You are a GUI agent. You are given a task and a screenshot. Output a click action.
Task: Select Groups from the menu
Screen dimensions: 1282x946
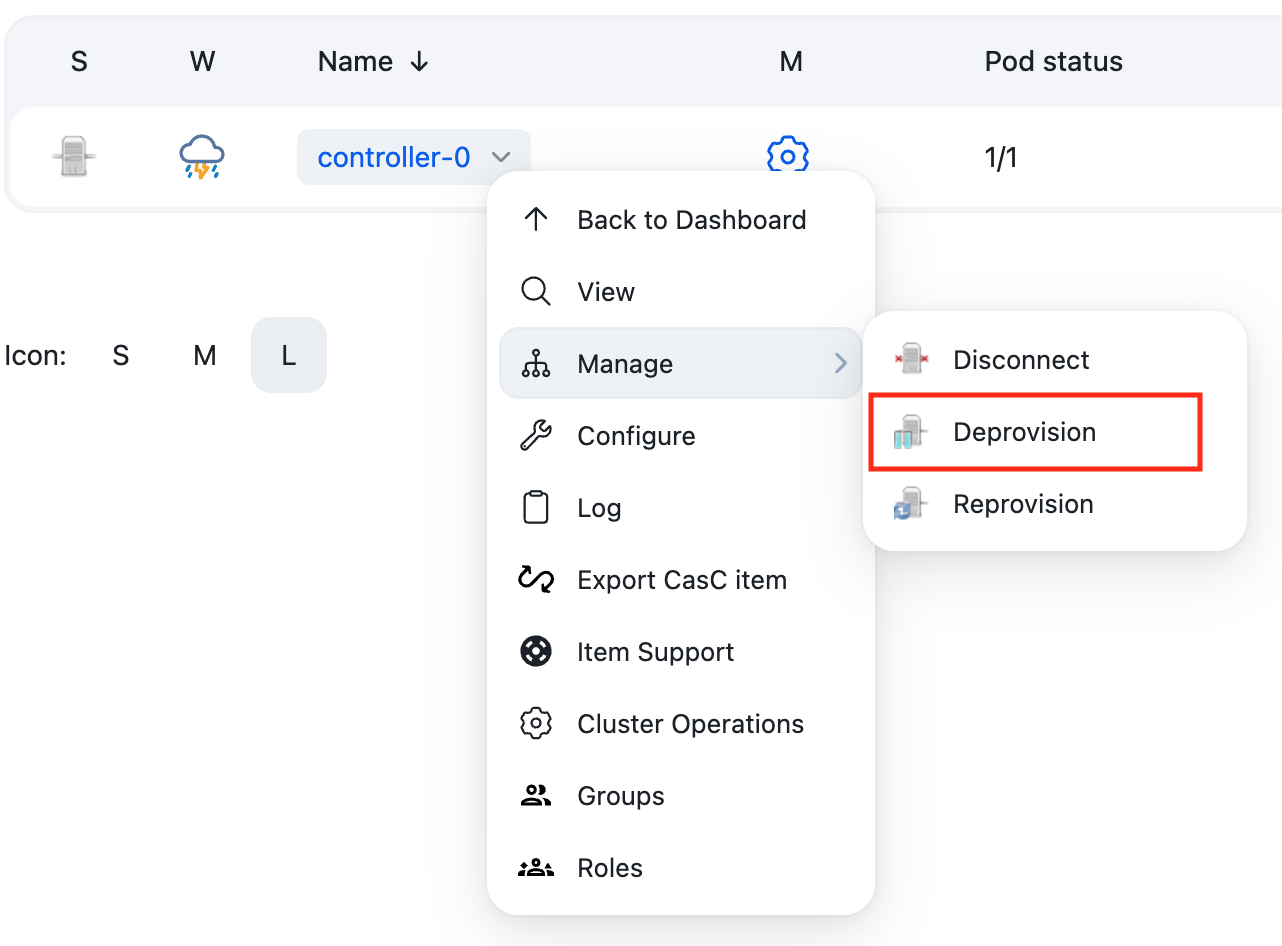pyautogui.click(x=681, y=796)
